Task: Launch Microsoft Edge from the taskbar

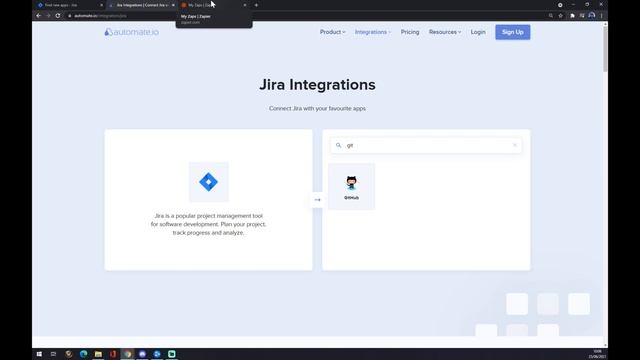Action: coord(84,354)
